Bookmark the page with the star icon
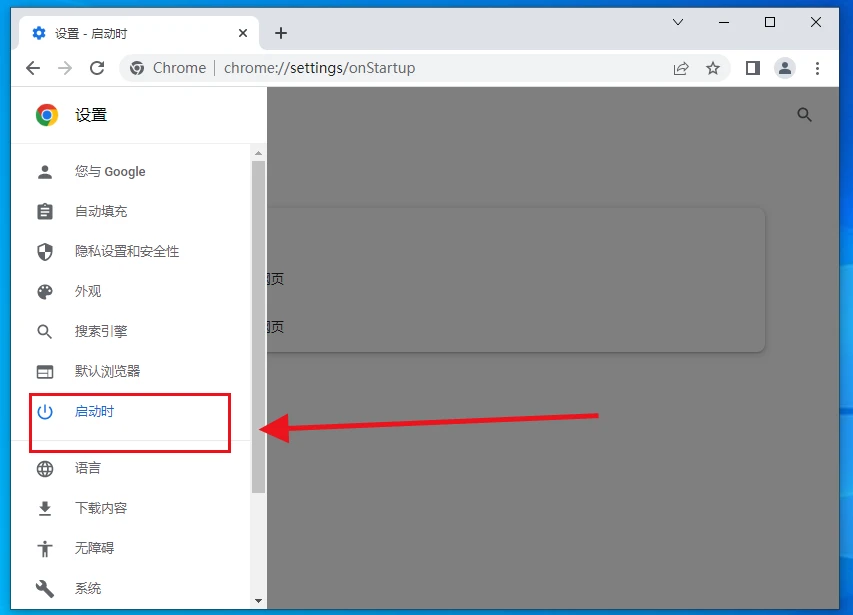 click(x=713, y=68)
